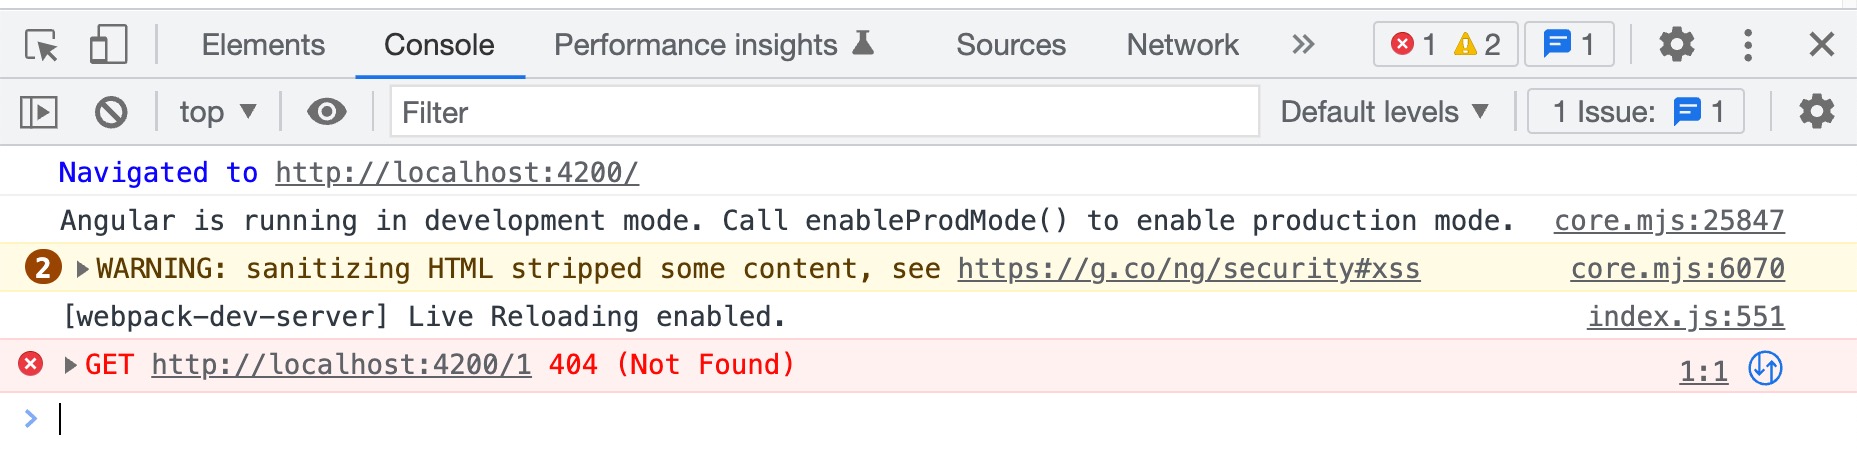Image resolution: width=1857 pixels, height=449 pixels.
Task: Activate the inspect element picker icon
Action: click(41, 45)
